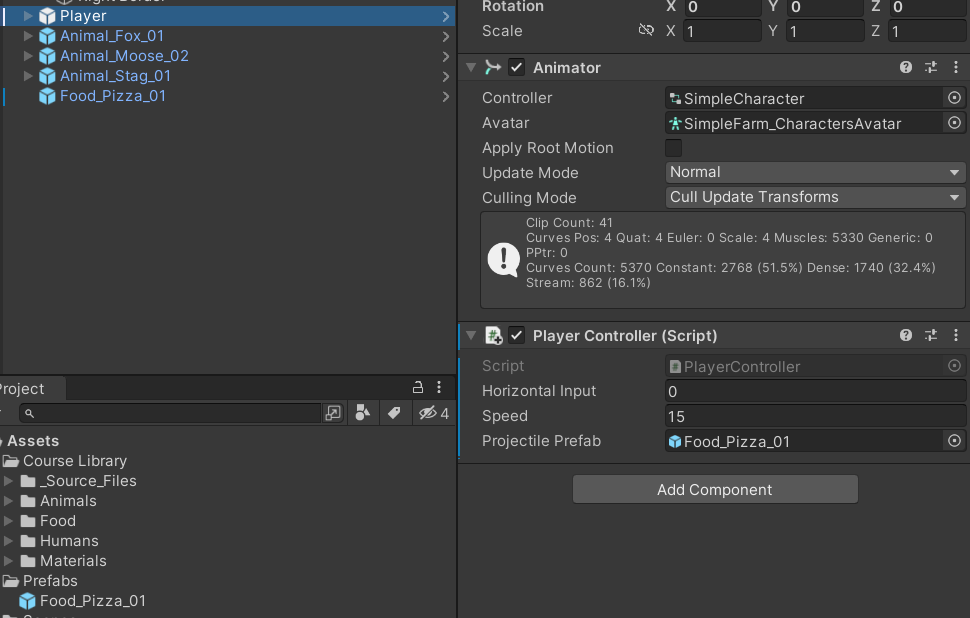Image resolution: width=970 pixels, height=618 pixels.
Task: Toggle constrained proportions link on Scale
Action: pos(646,30)
